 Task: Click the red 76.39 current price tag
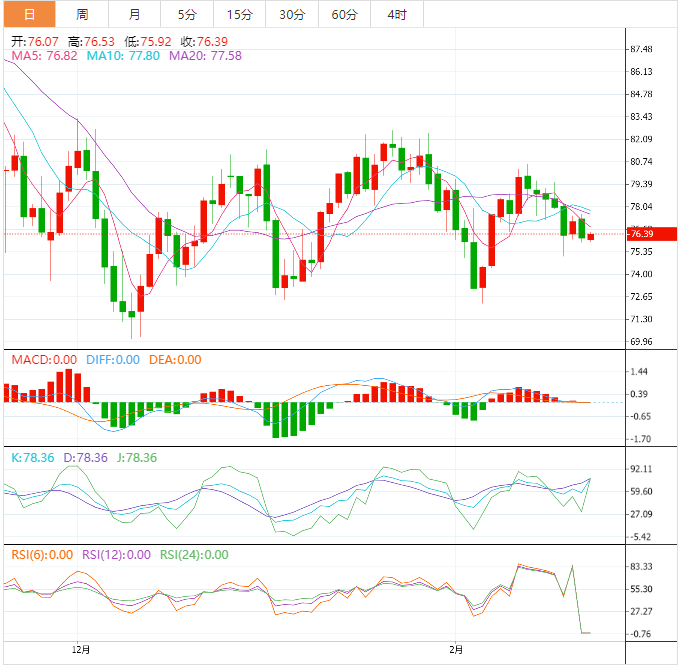(x=641, y=234)
